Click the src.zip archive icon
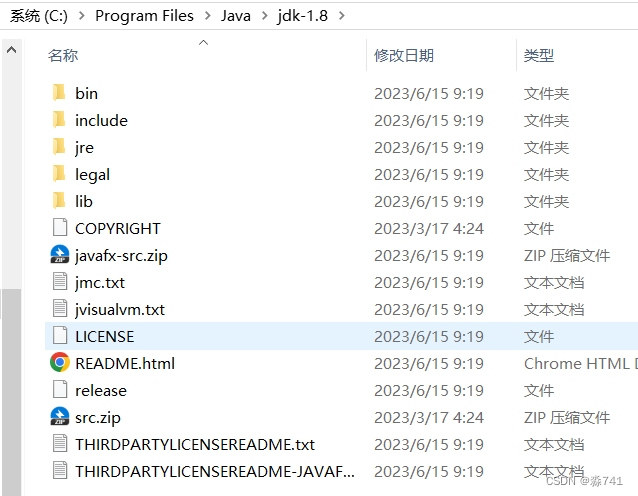This screenshot has height=496, width=638. [60, 417]
